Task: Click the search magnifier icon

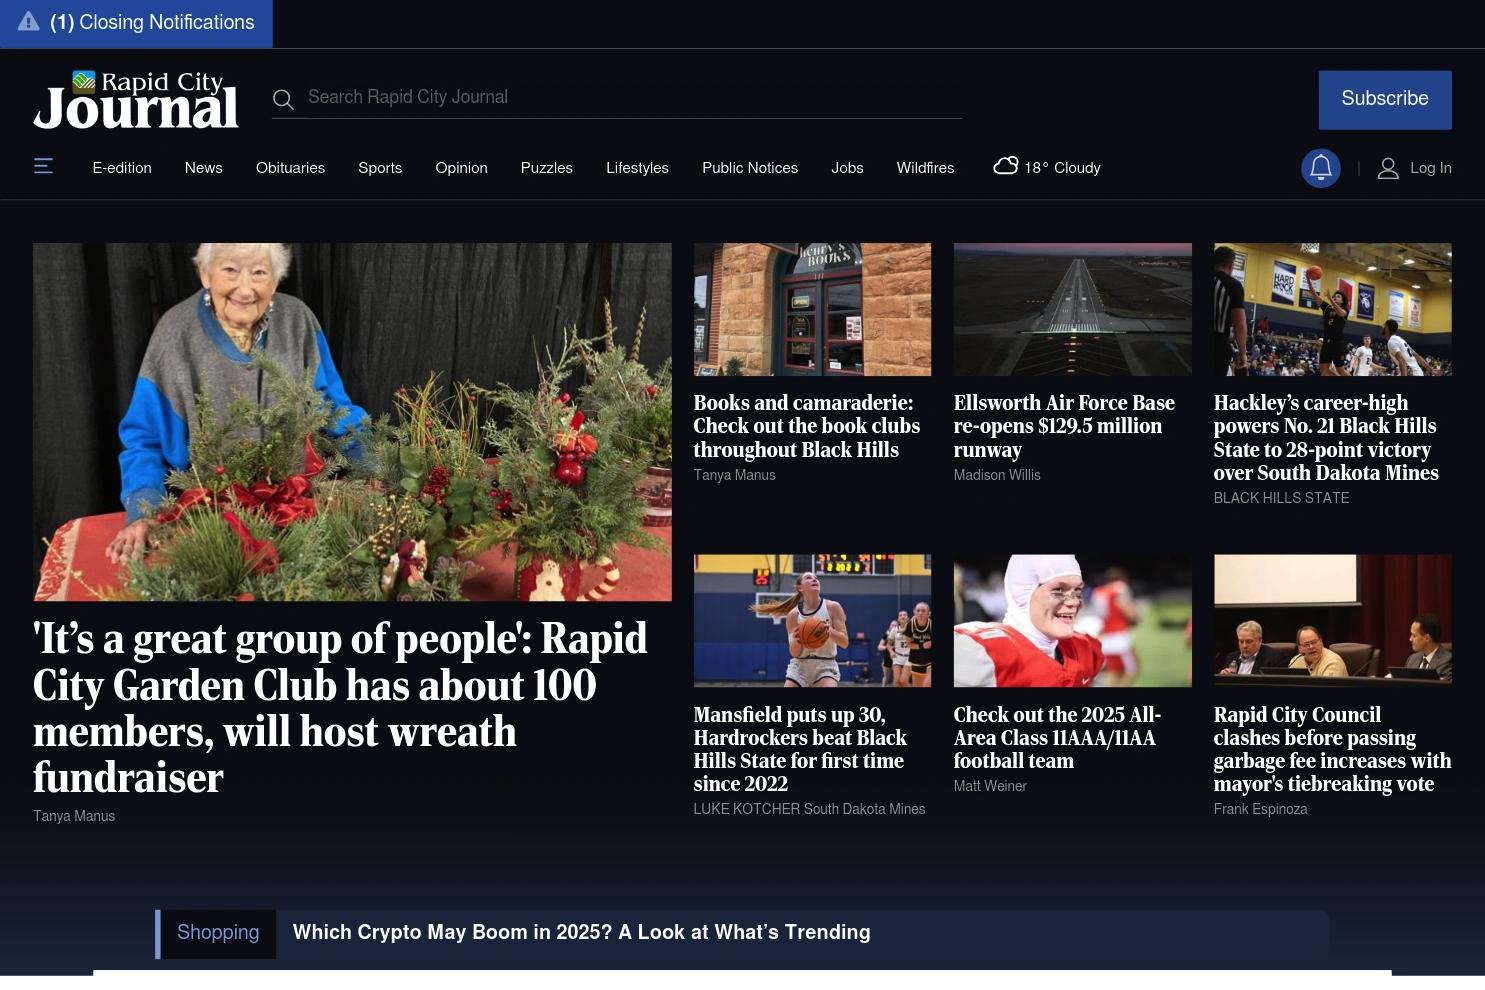Action: pyautogui.click(x=283, y=99)
